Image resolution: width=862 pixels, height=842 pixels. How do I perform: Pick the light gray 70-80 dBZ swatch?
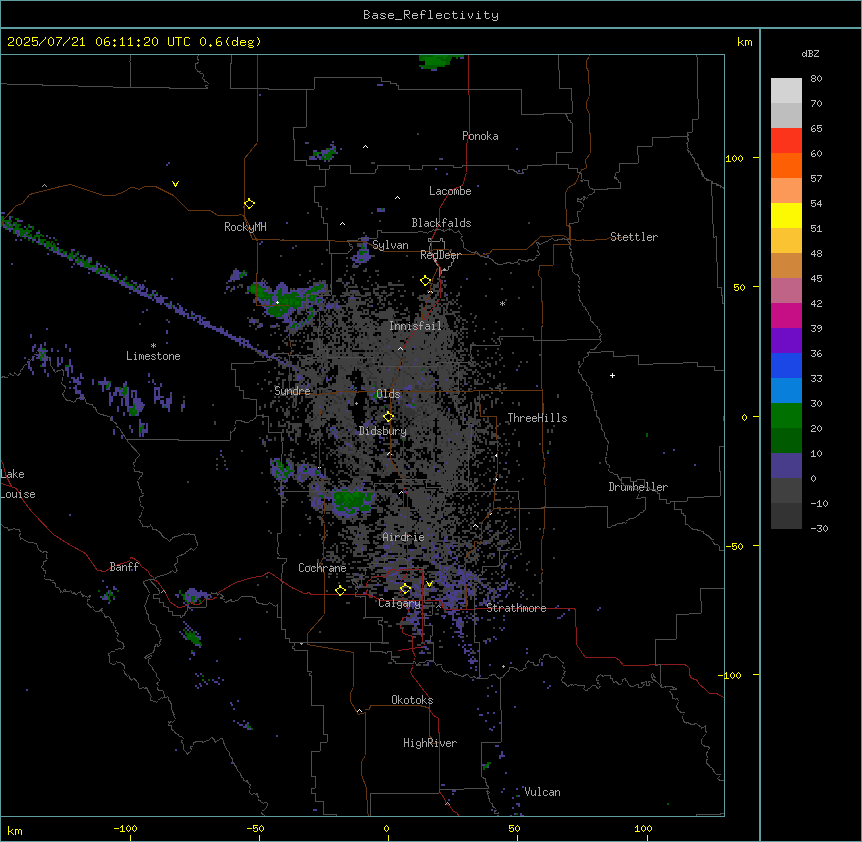click(x=786, y=91)
